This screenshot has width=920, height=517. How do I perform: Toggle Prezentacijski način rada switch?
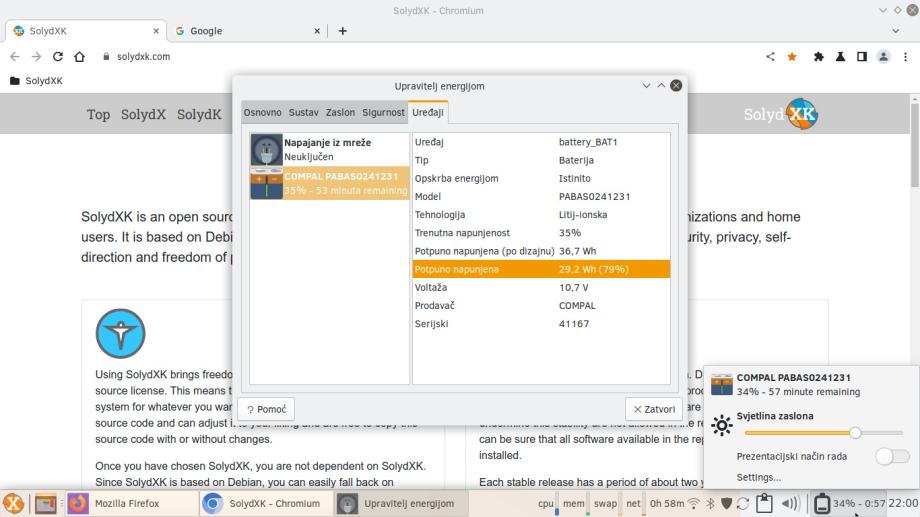click(892, 456)
